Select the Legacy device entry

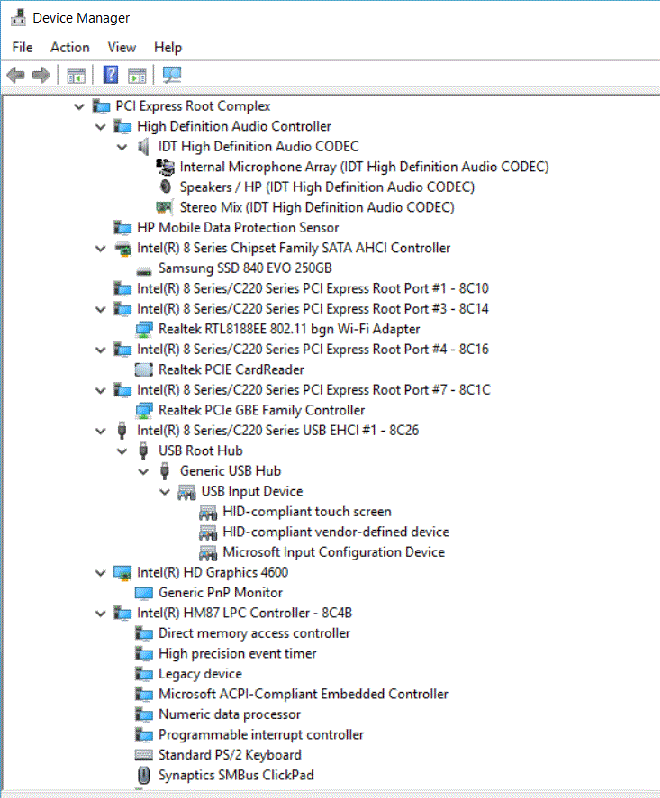coord(200,674)
